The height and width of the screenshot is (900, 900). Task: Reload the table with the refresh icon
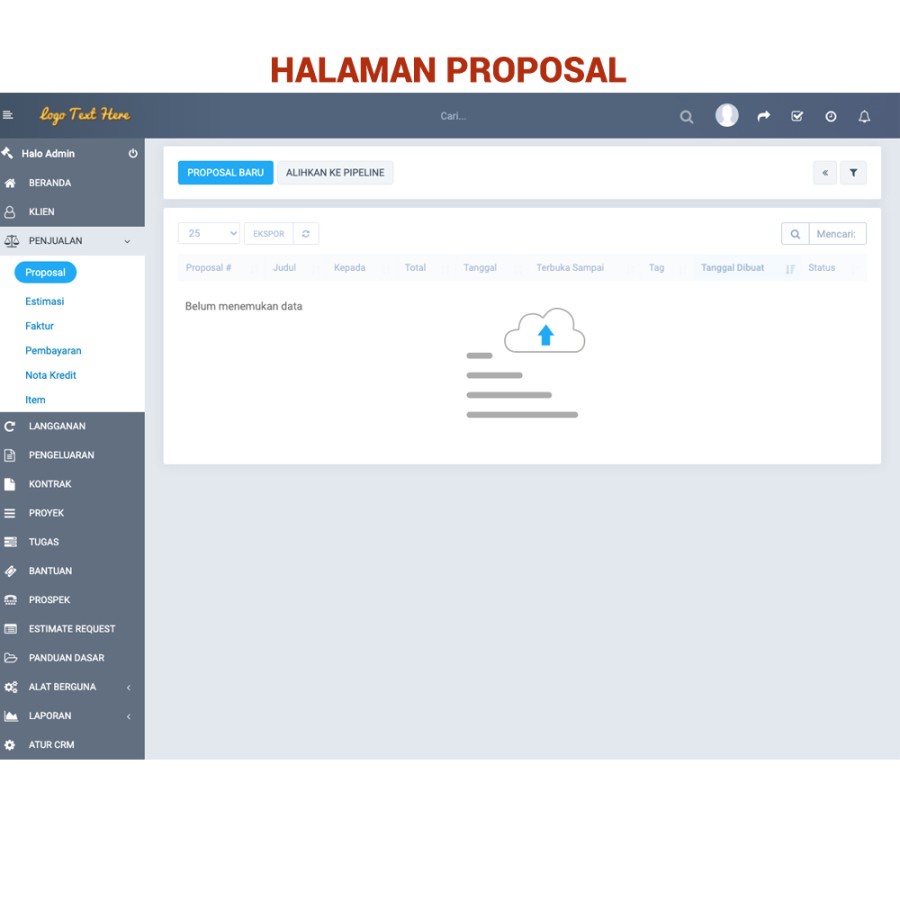306,234
